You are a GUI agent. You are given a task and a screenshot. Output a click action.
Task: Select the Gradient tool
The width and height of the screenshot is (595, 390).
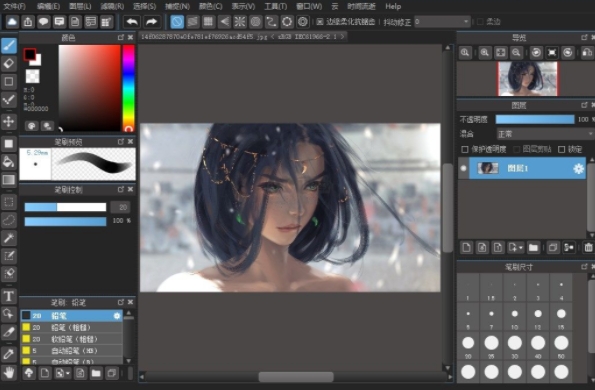click(x=9, y=180)
